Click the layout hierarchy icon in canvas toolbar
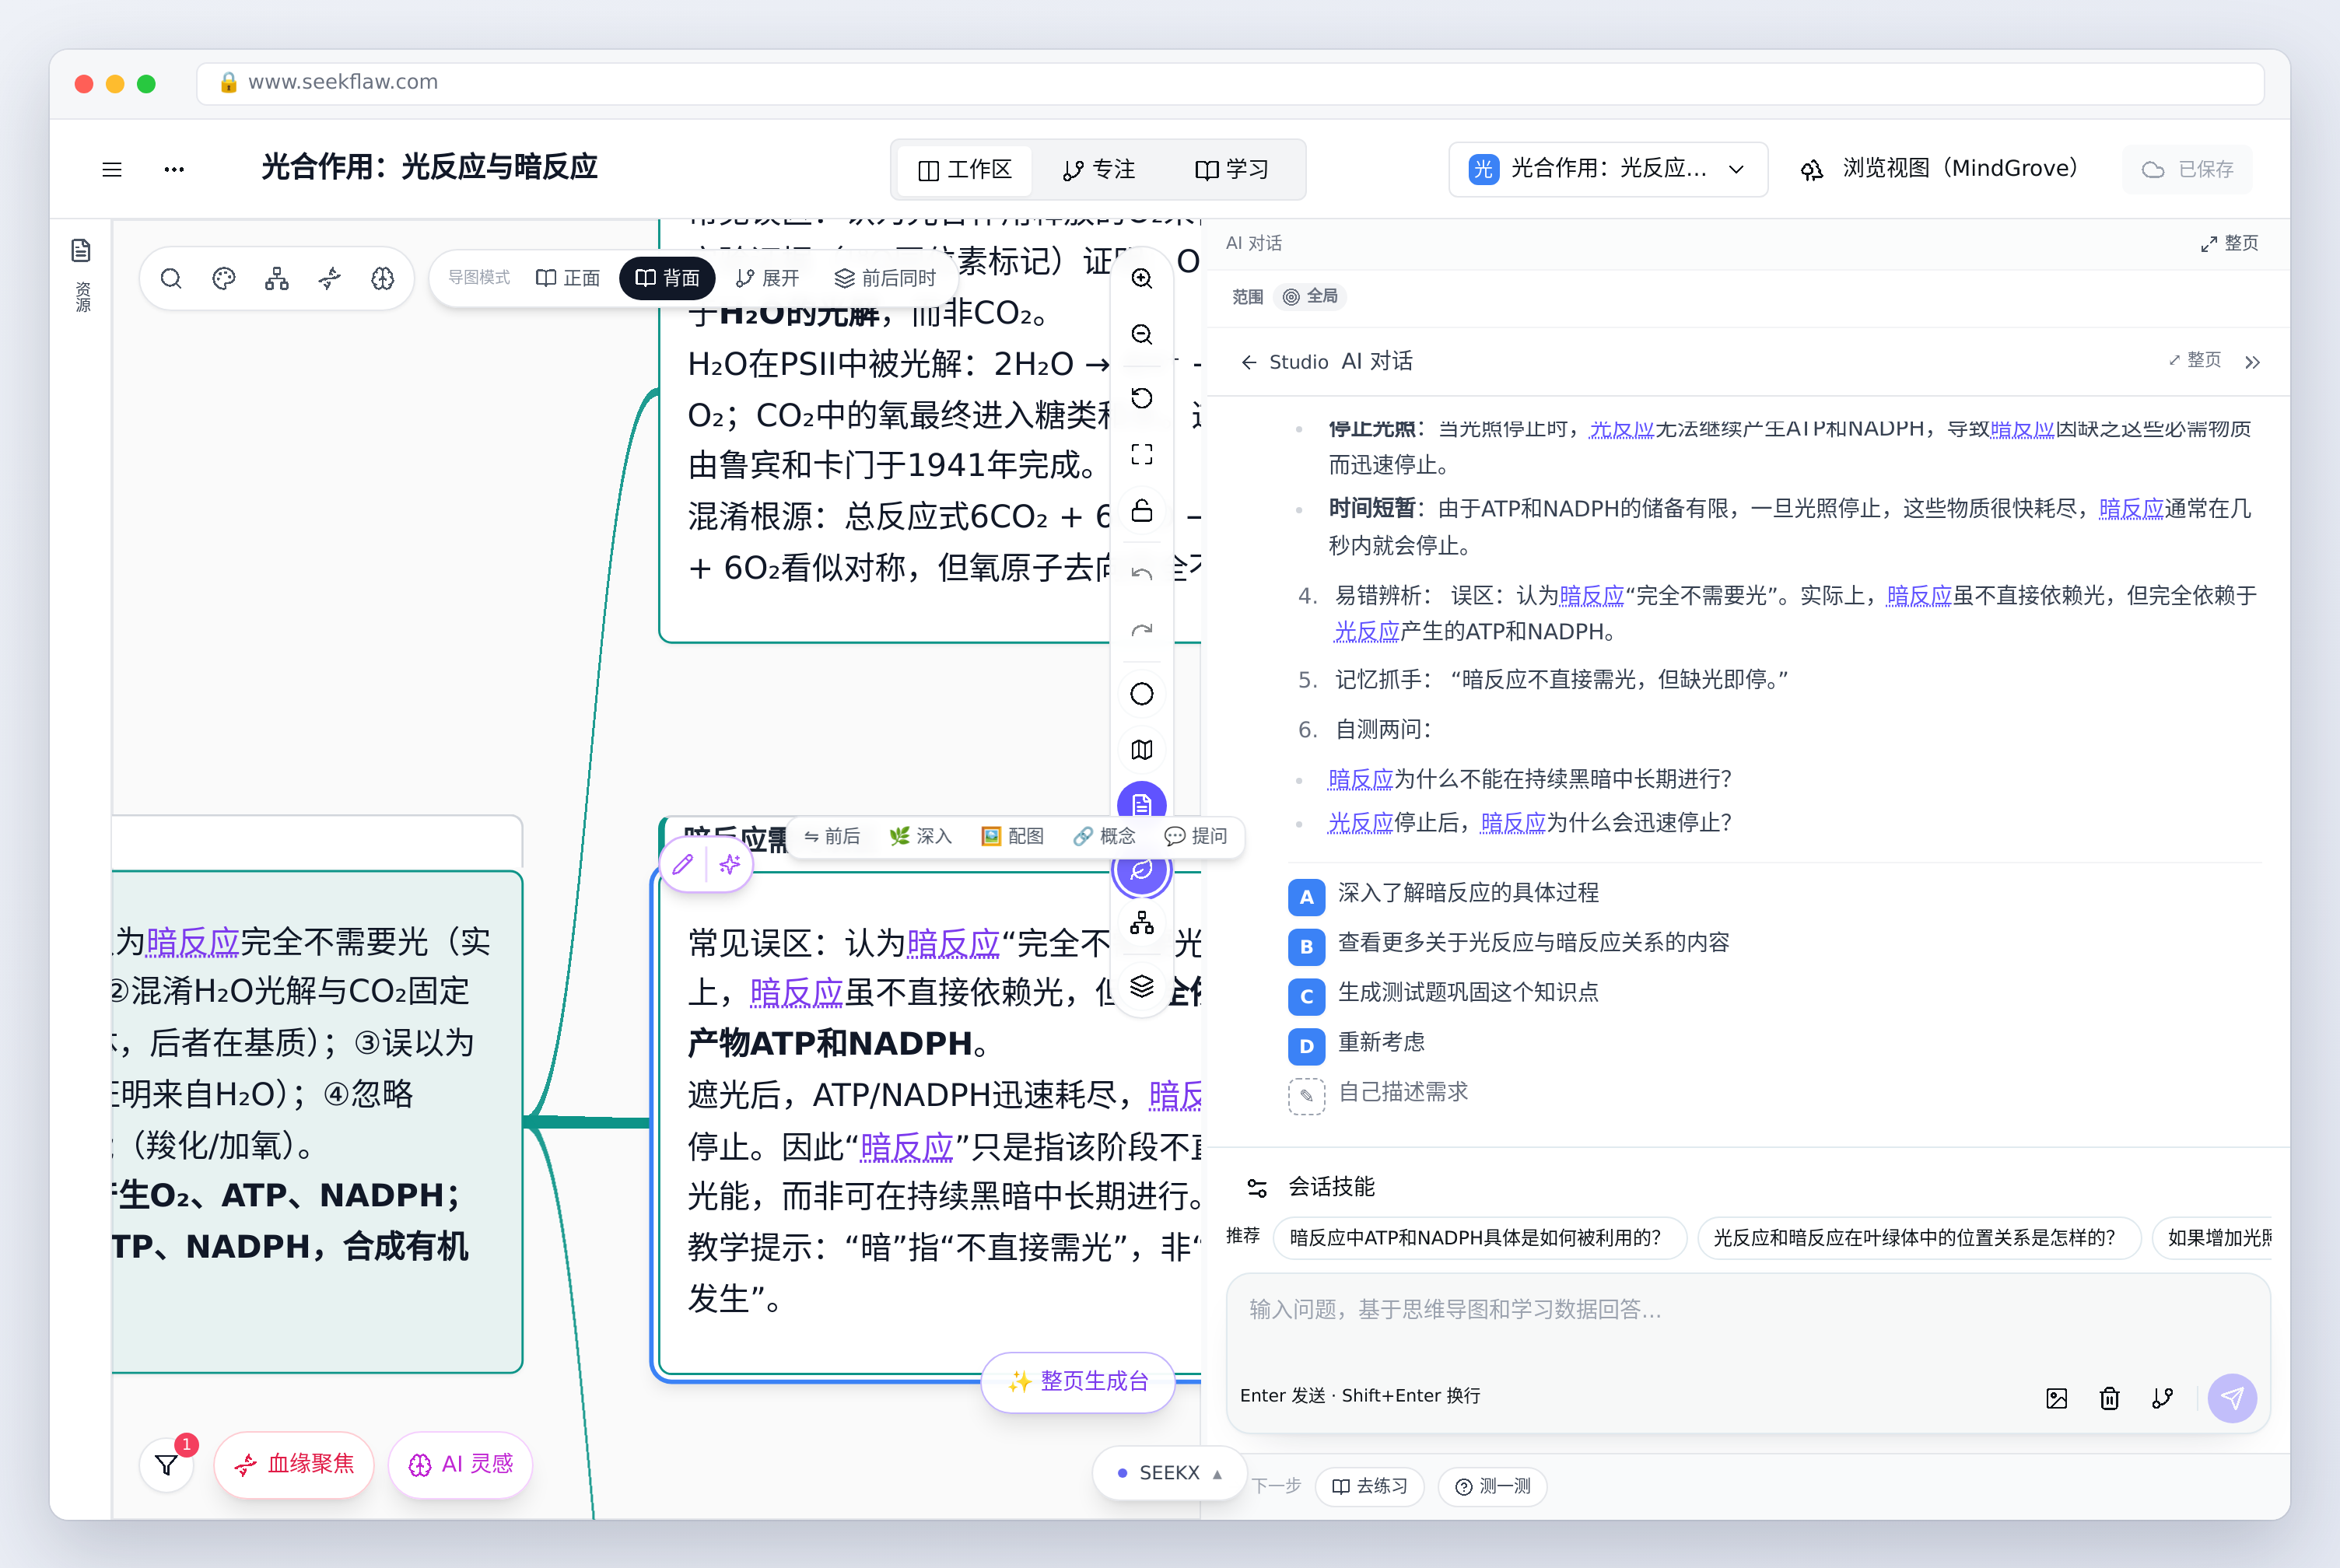The image size is (2340, 1568). point(277,278)
